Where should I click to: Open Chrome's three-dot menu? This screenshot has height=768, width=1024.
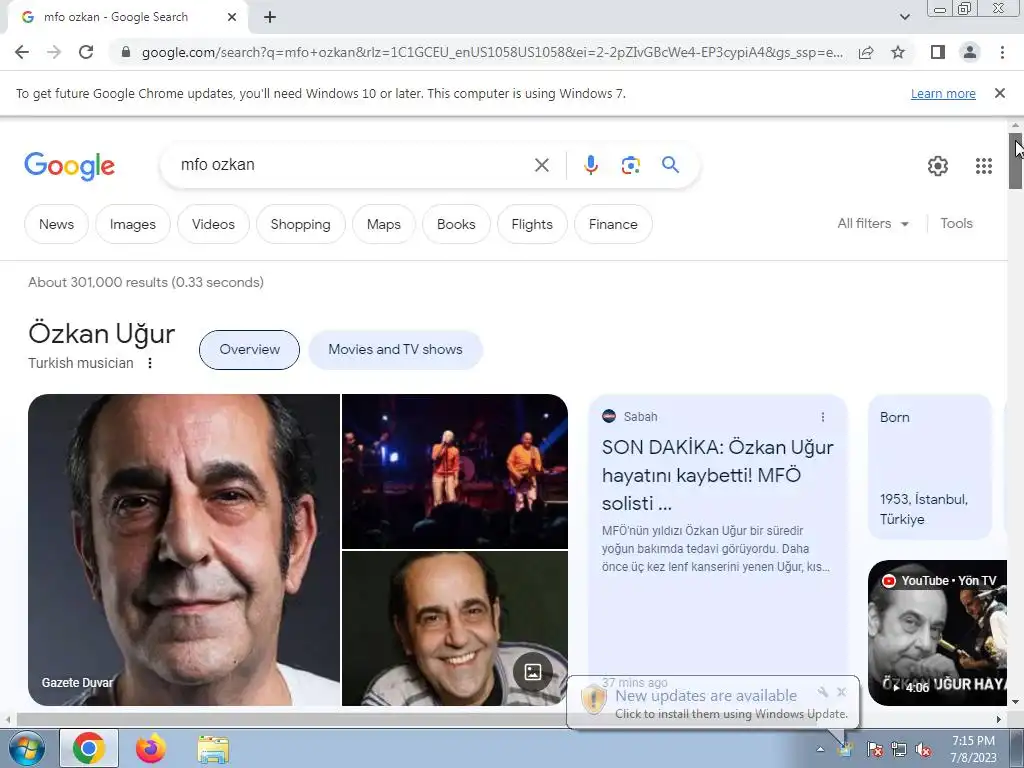pos(1002,52)
